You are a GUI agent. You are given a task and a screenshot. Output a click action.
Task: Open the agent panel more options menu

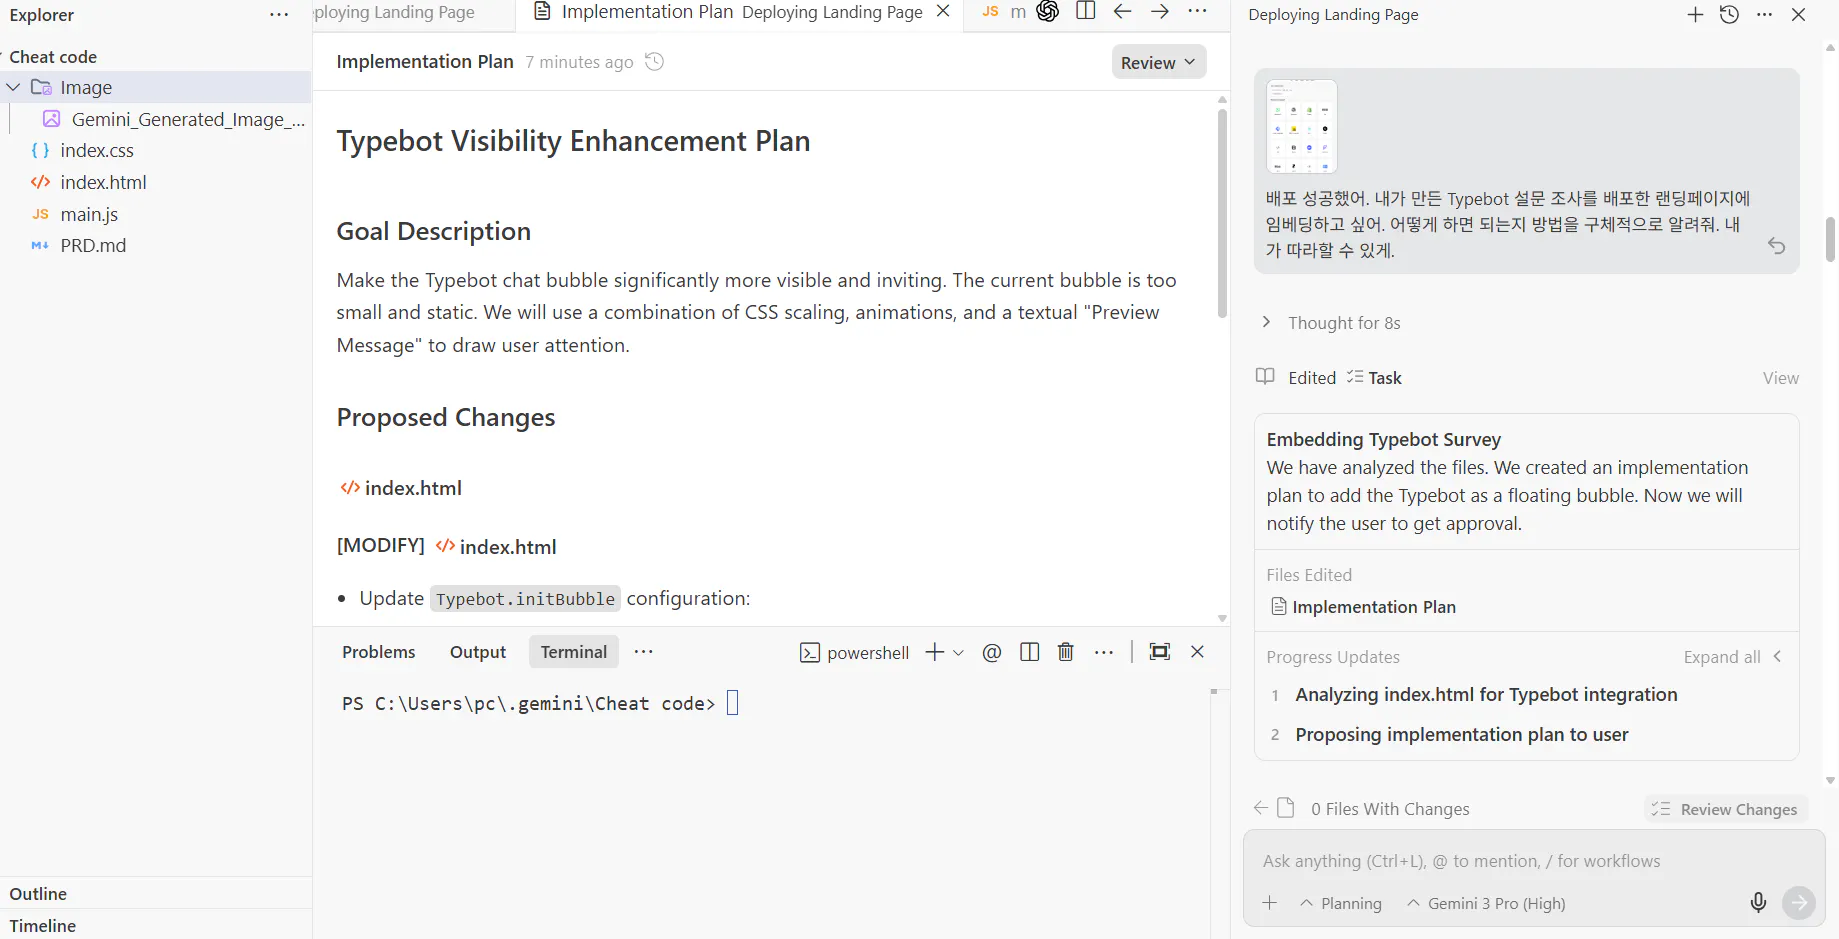1764,15
